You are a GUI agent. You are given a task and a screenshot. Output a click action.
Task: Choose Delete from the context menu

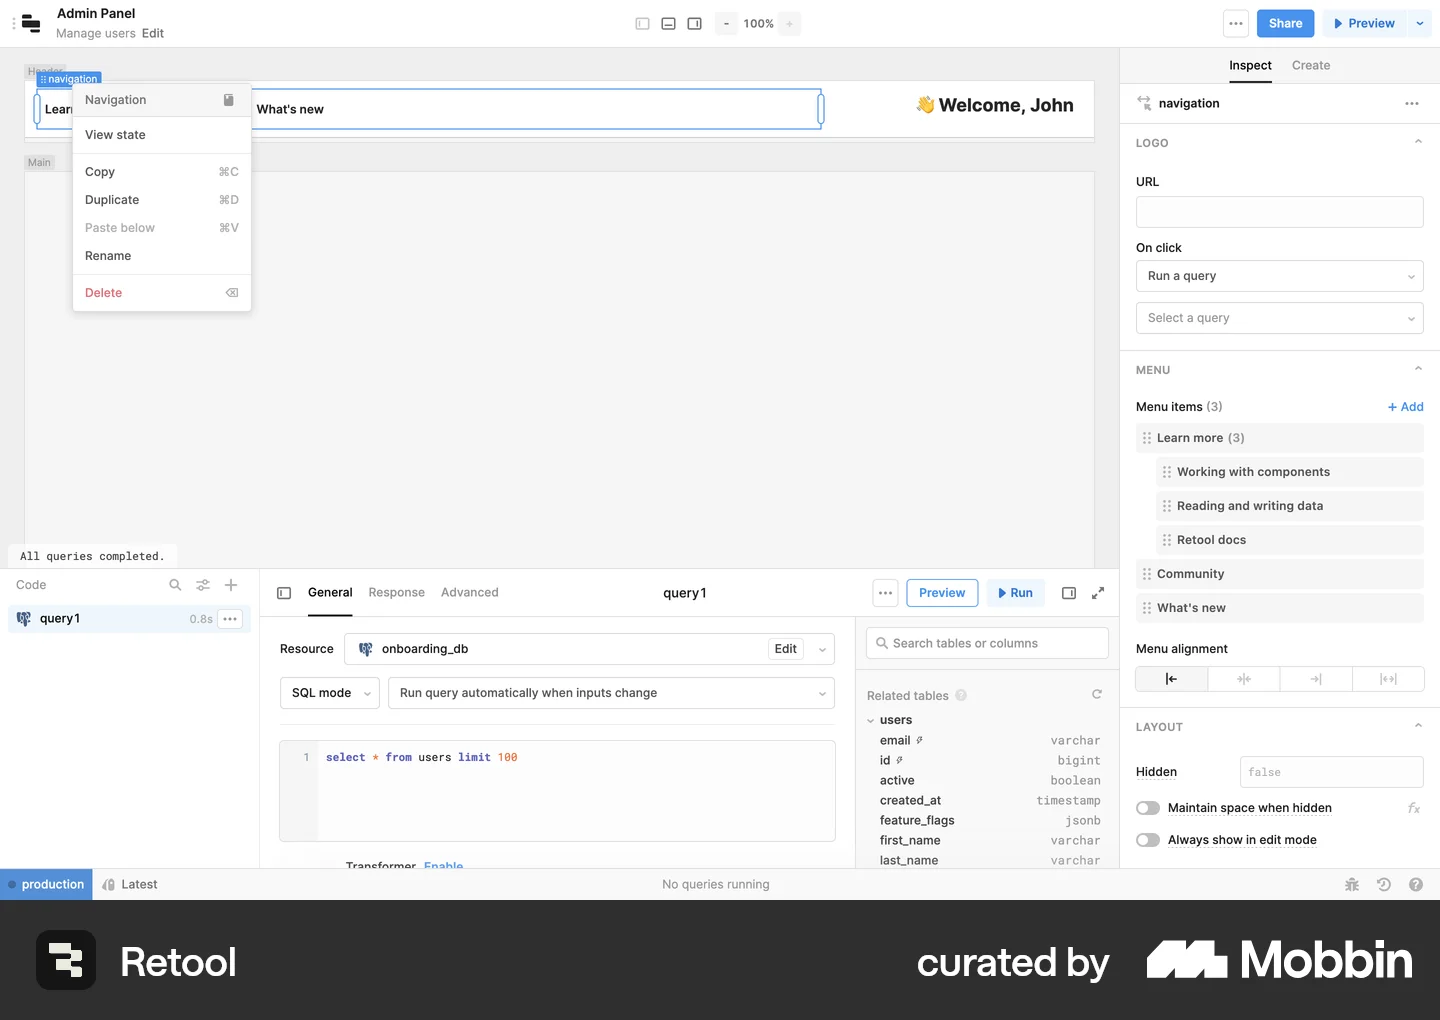(162, 293)
